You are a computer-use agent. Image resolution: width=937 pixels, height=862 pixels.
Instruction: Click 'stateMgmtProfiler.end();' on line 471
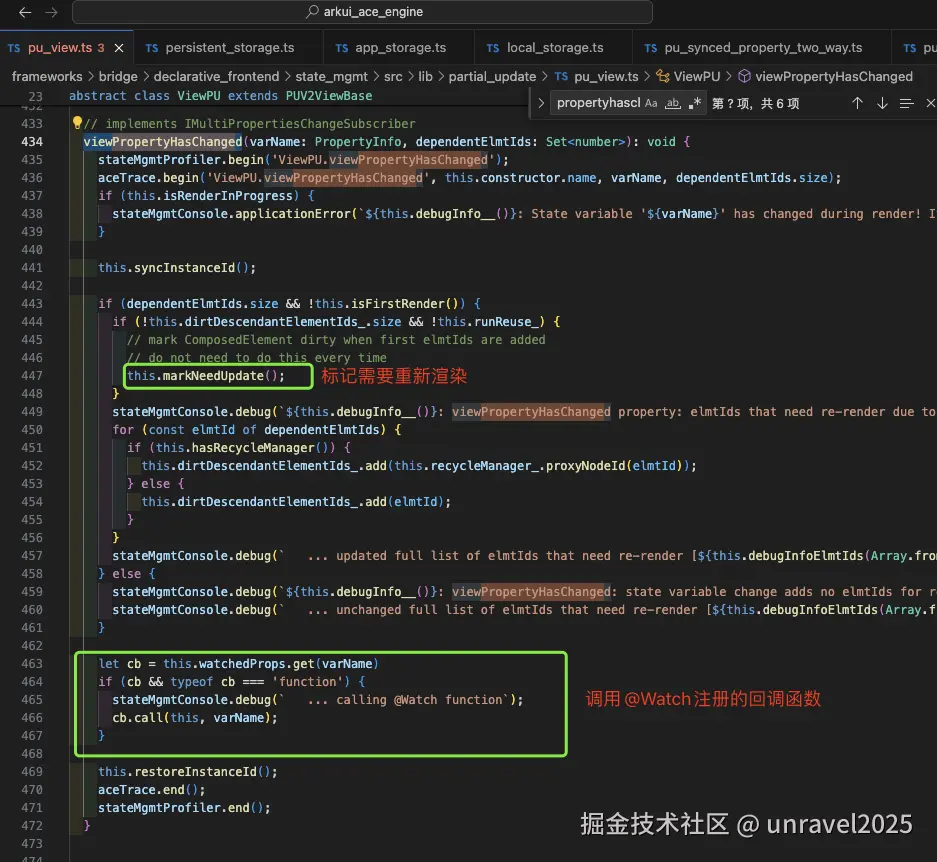click(x=184, y=808)
